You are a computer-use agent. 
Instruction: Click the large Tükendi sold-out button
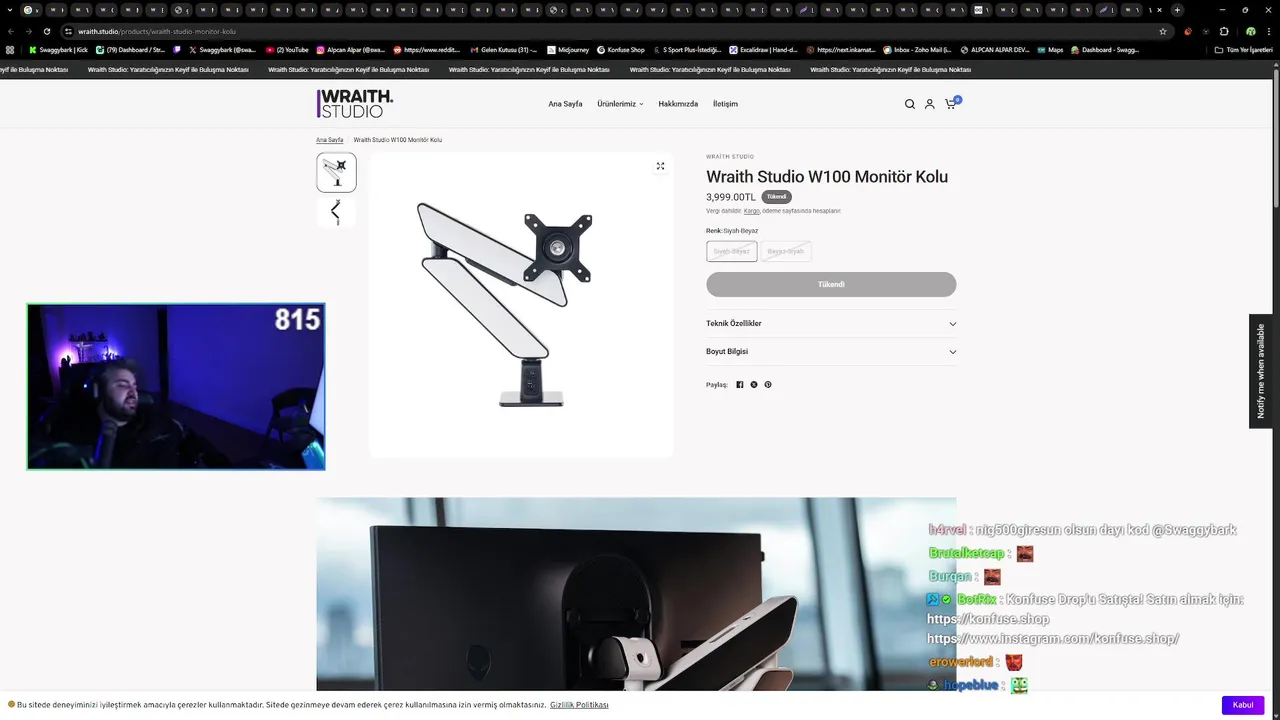point(831,284)
